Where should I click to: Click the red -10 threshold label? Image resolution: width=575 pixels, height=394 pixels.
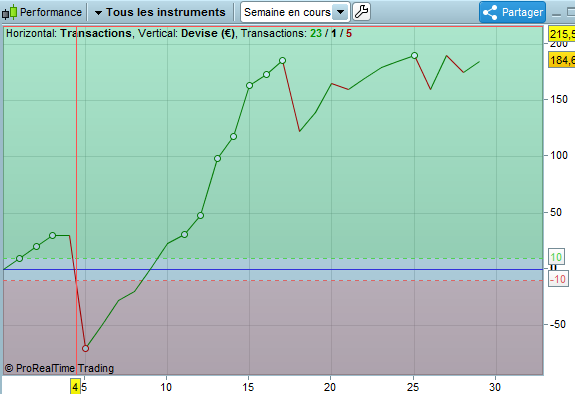pos(558,280)
